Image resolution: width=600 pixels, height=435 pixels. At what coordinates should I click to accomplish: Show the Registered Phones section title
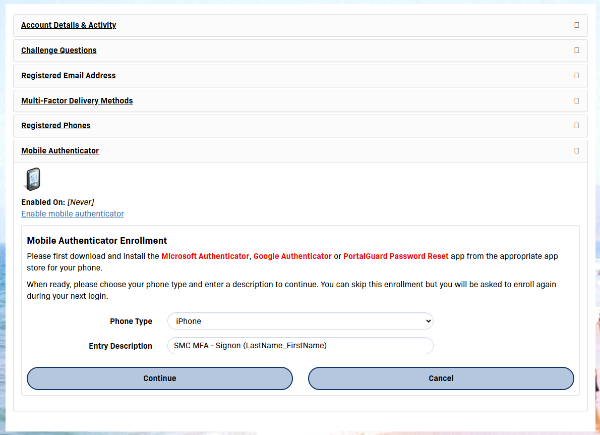pyautogui.click(x=56, y=125)
